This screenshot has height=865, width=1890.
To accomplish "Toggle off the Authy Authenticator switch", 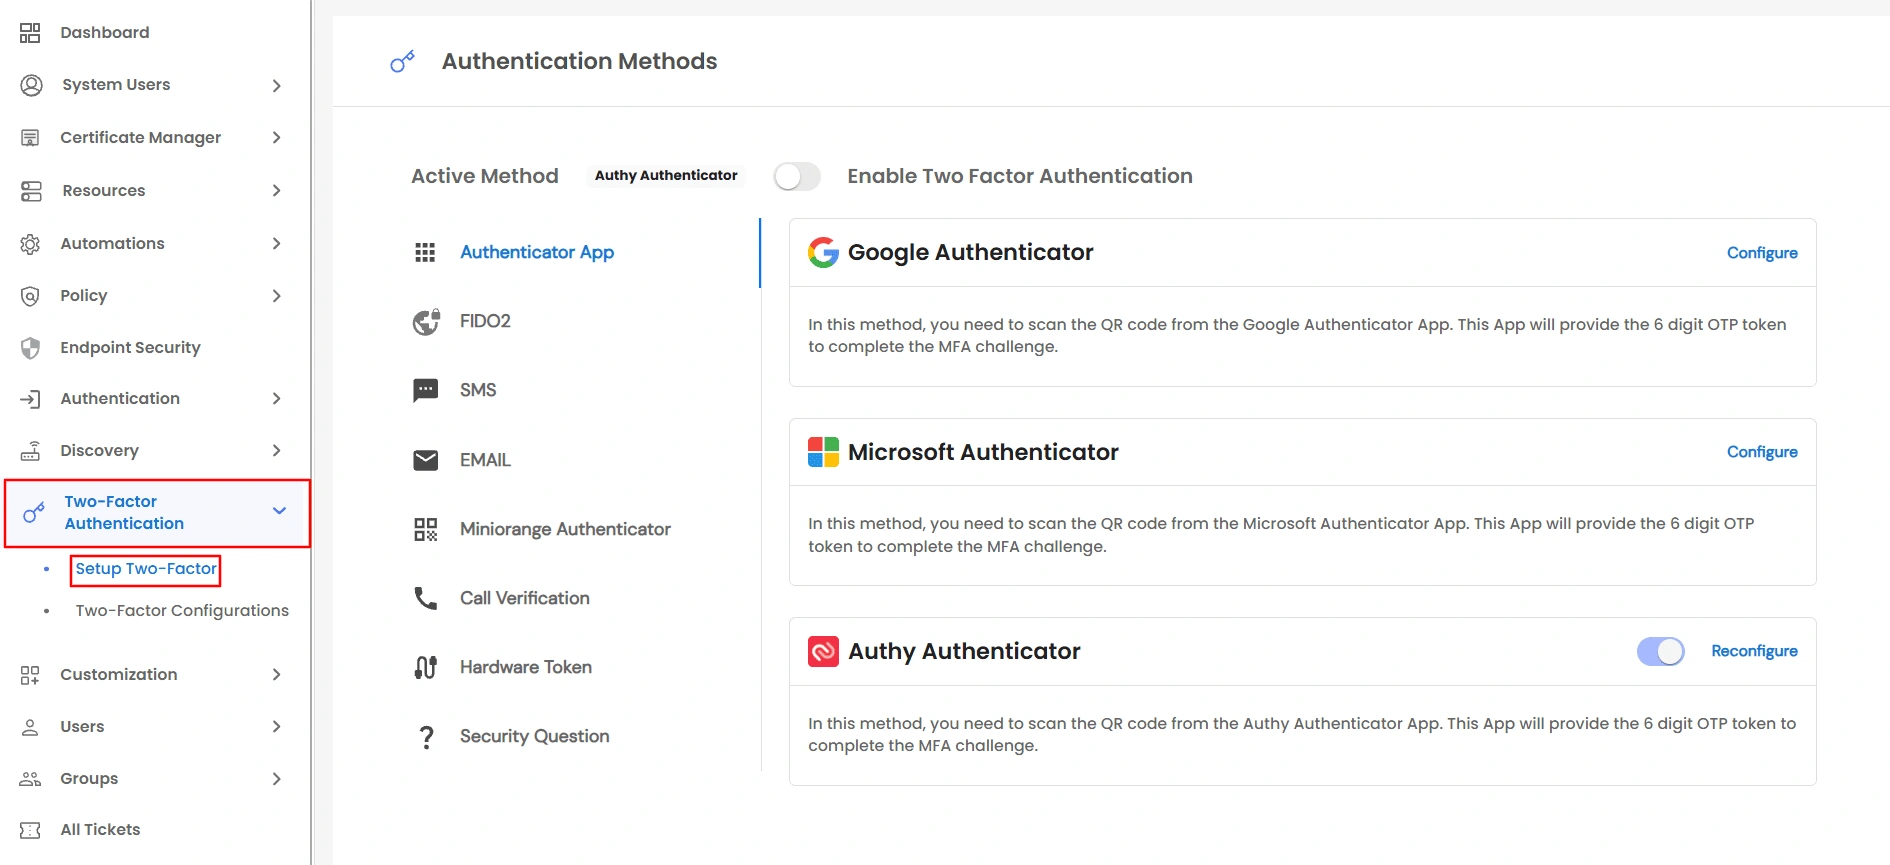I will point(1661,652).
